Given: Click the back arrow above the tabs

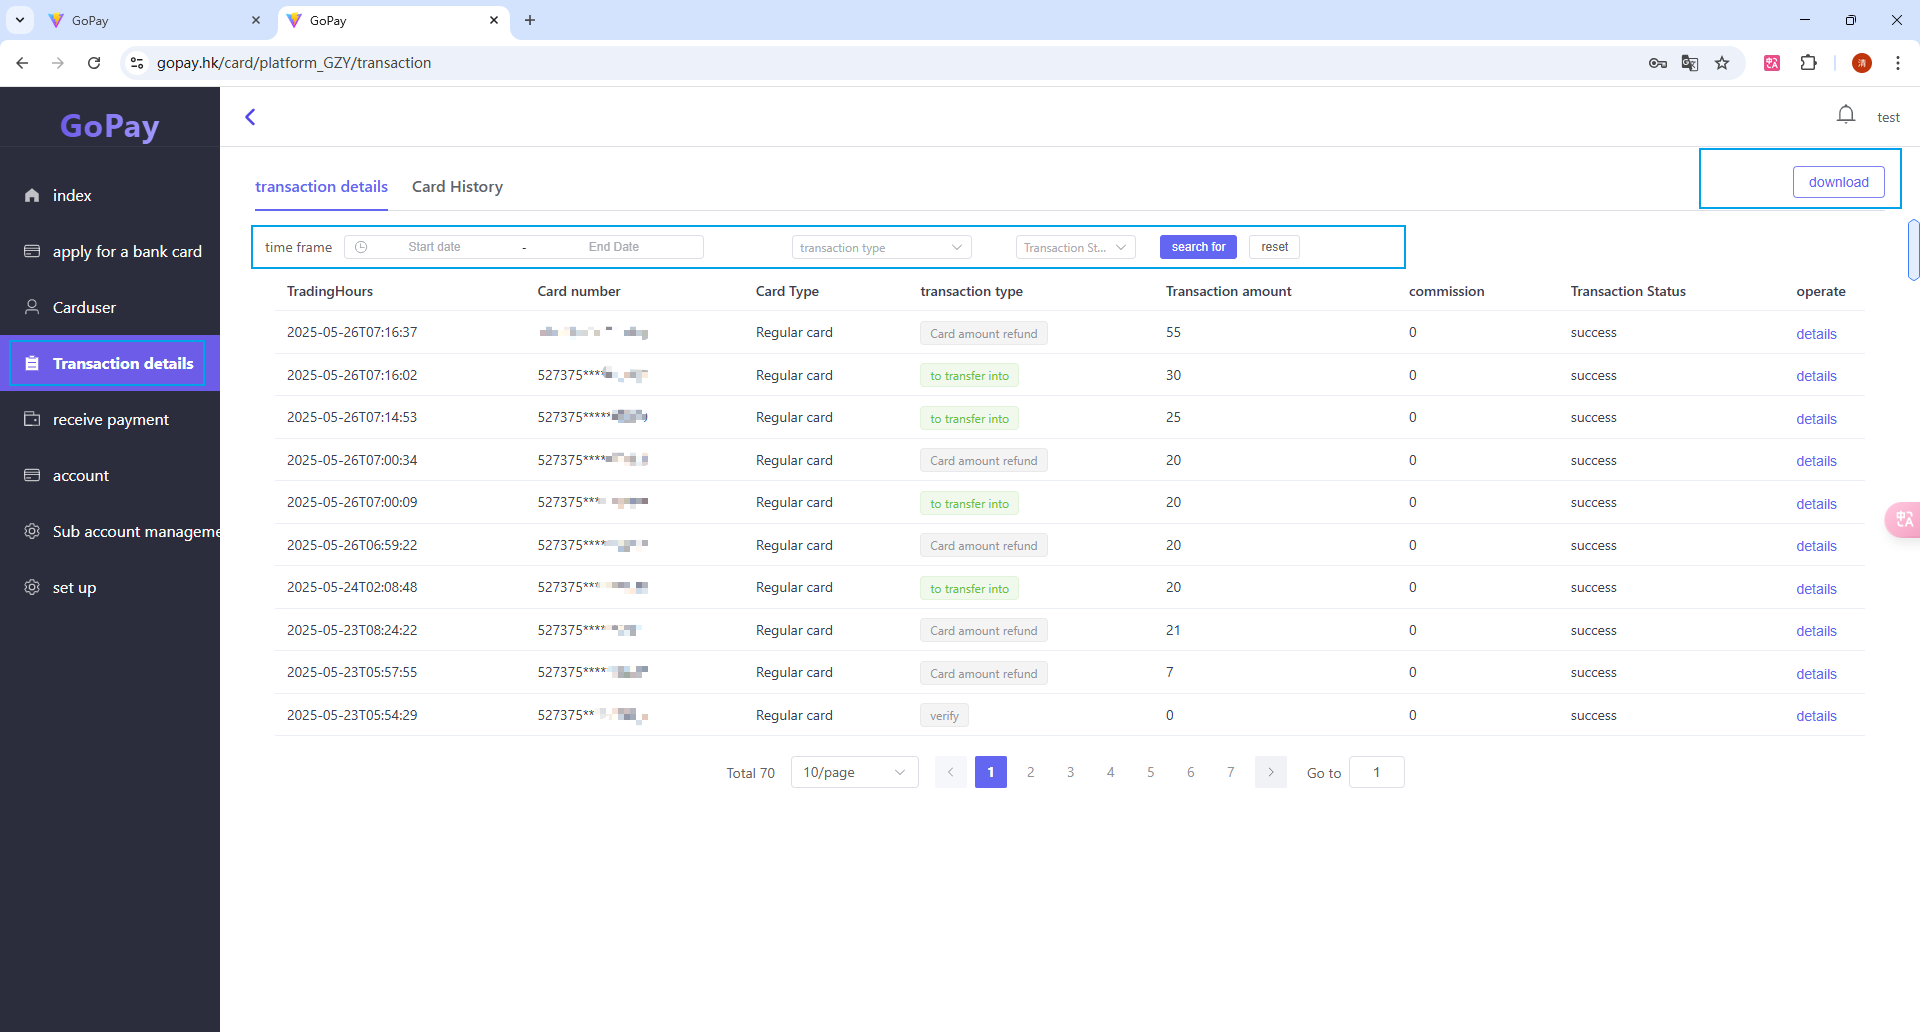Looking at the screenshot, I should point(250,117).
